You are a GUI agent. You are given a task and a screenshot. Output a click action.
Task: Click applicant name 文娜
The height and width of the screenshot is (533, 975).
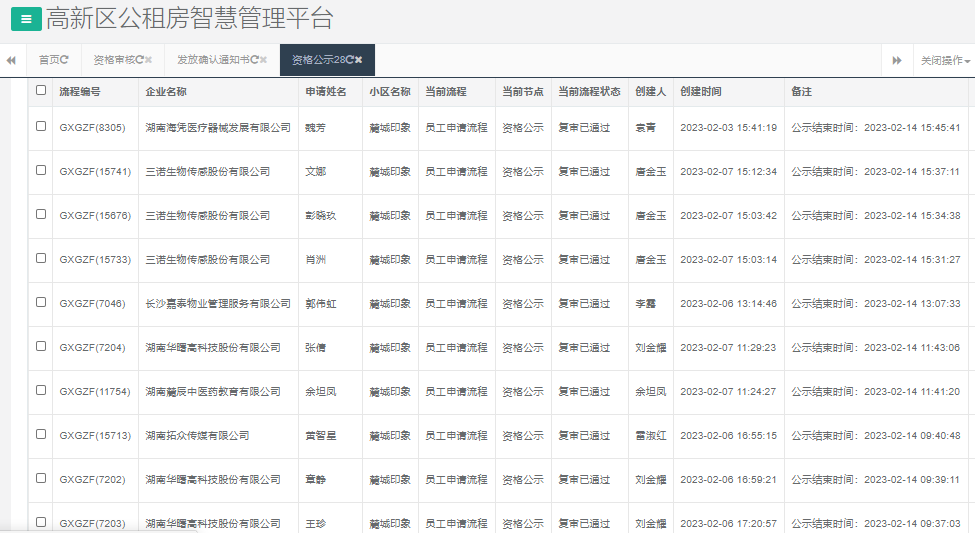[x=315, y=172]
